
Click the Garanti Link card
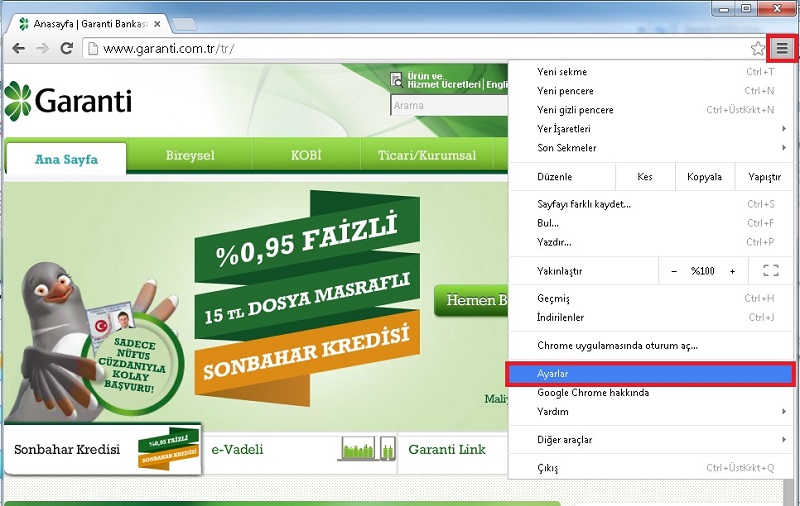pos(453,449)
